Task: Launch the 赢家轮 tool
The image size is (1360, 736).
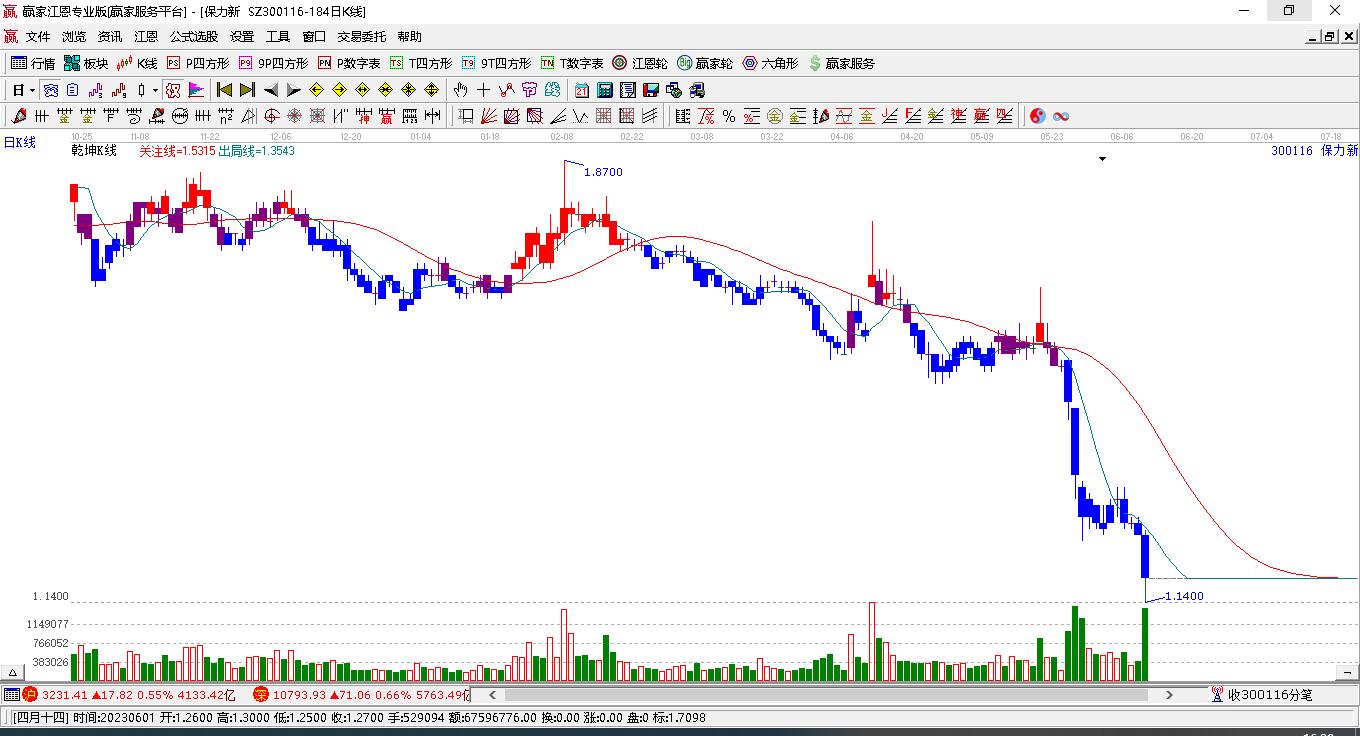Action: click(x=705, y=63)
